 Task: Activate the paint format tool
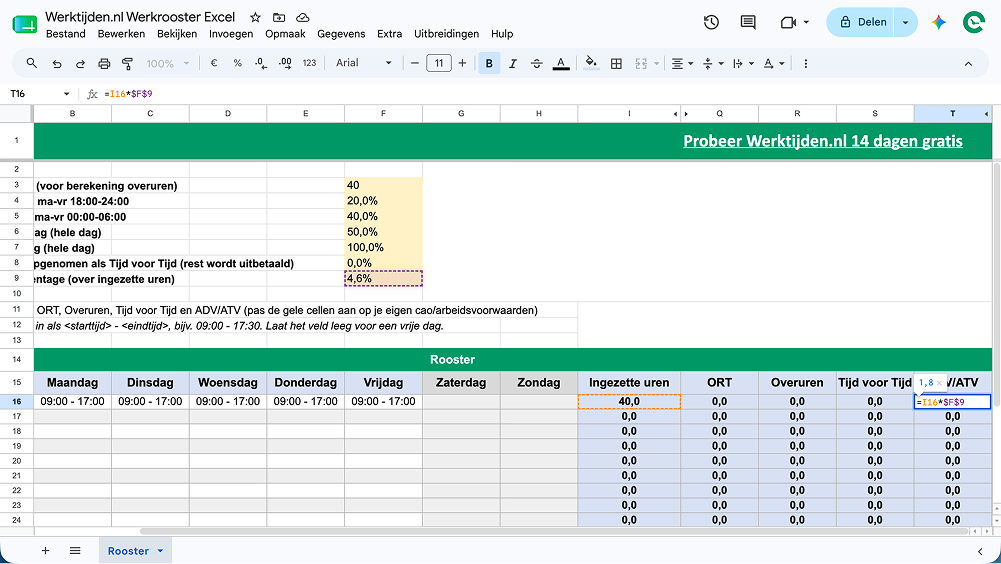tap(128, 63)
